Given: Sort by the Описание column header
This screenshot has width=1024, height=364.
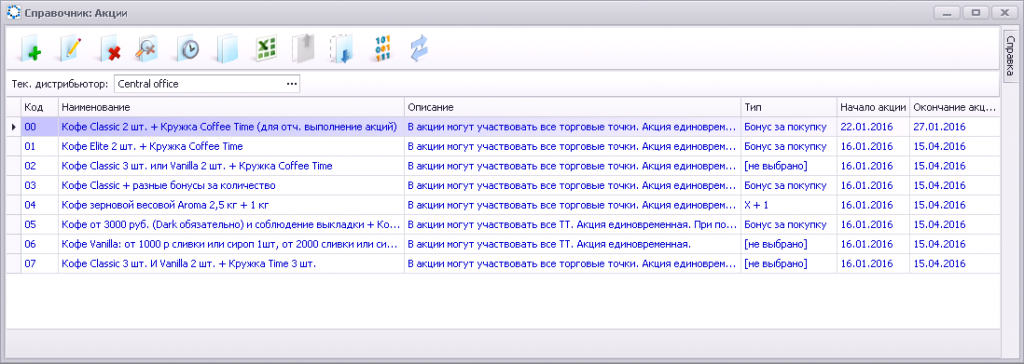Looking at the screenshot, I should tap(572, 107).
